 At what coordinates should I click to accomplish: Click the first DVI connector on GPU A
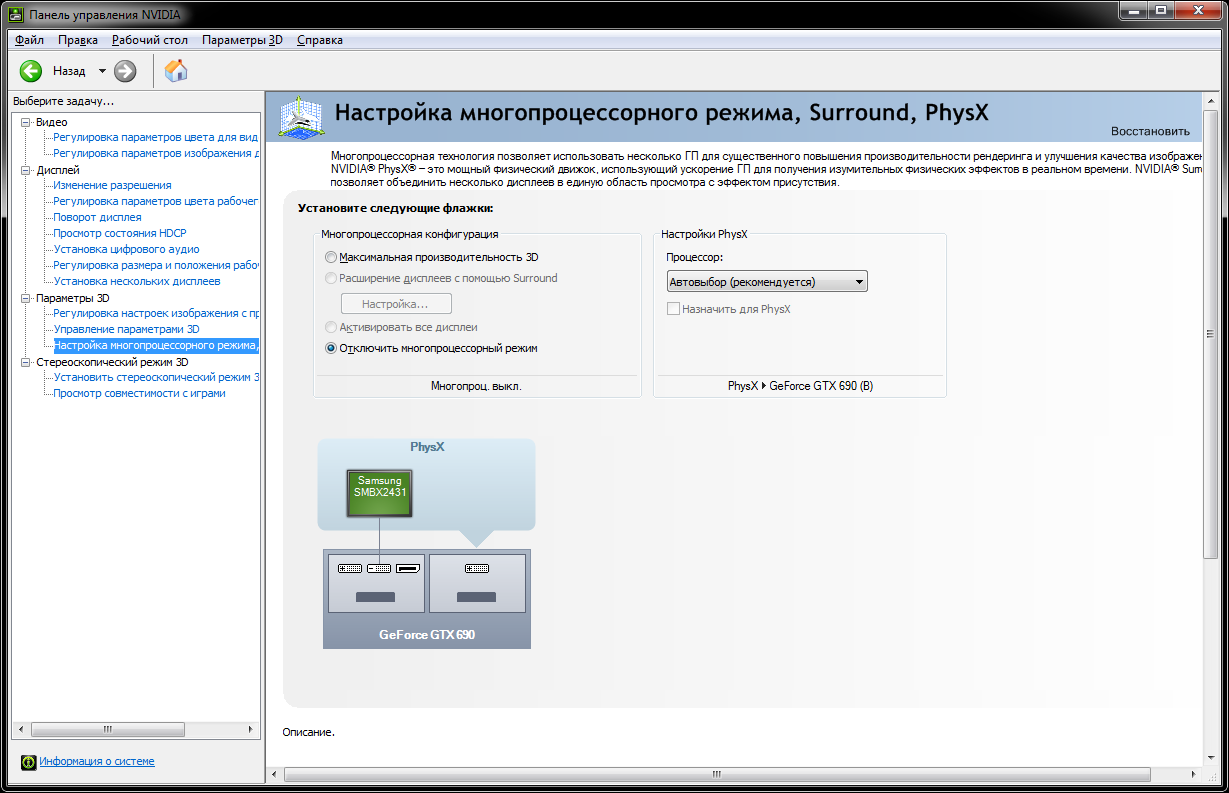[351, 568]
